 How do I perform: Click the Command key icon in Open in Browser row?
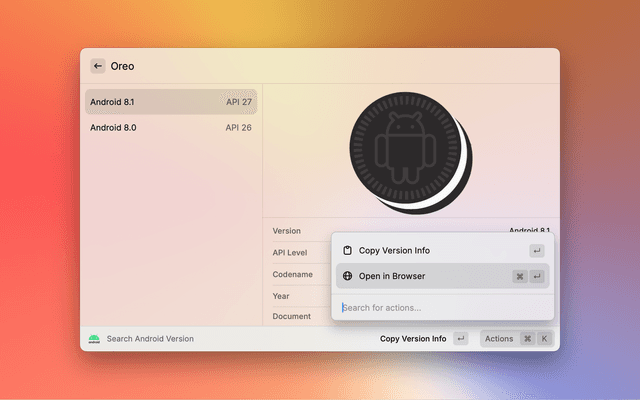coord(520,276)
